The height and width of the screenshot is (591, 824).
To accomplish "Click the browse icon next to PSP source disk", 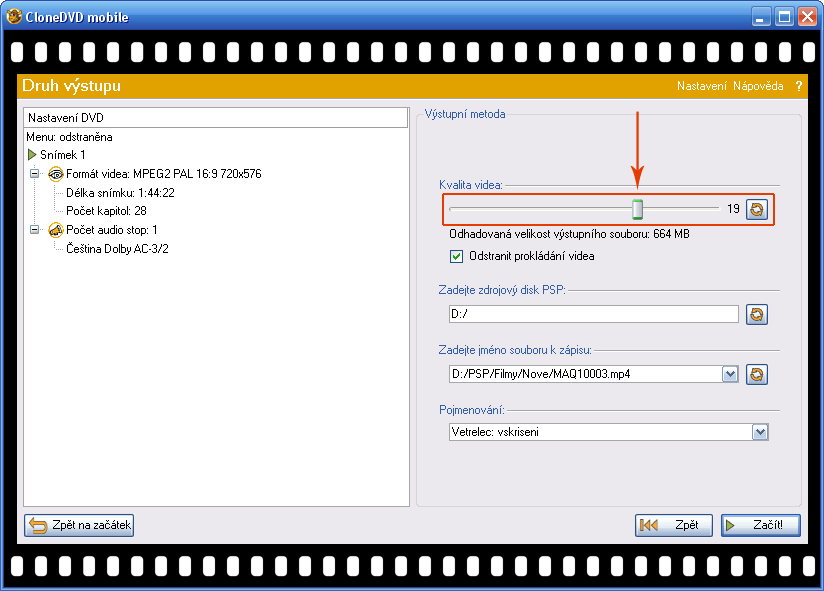I will (757, 315).
